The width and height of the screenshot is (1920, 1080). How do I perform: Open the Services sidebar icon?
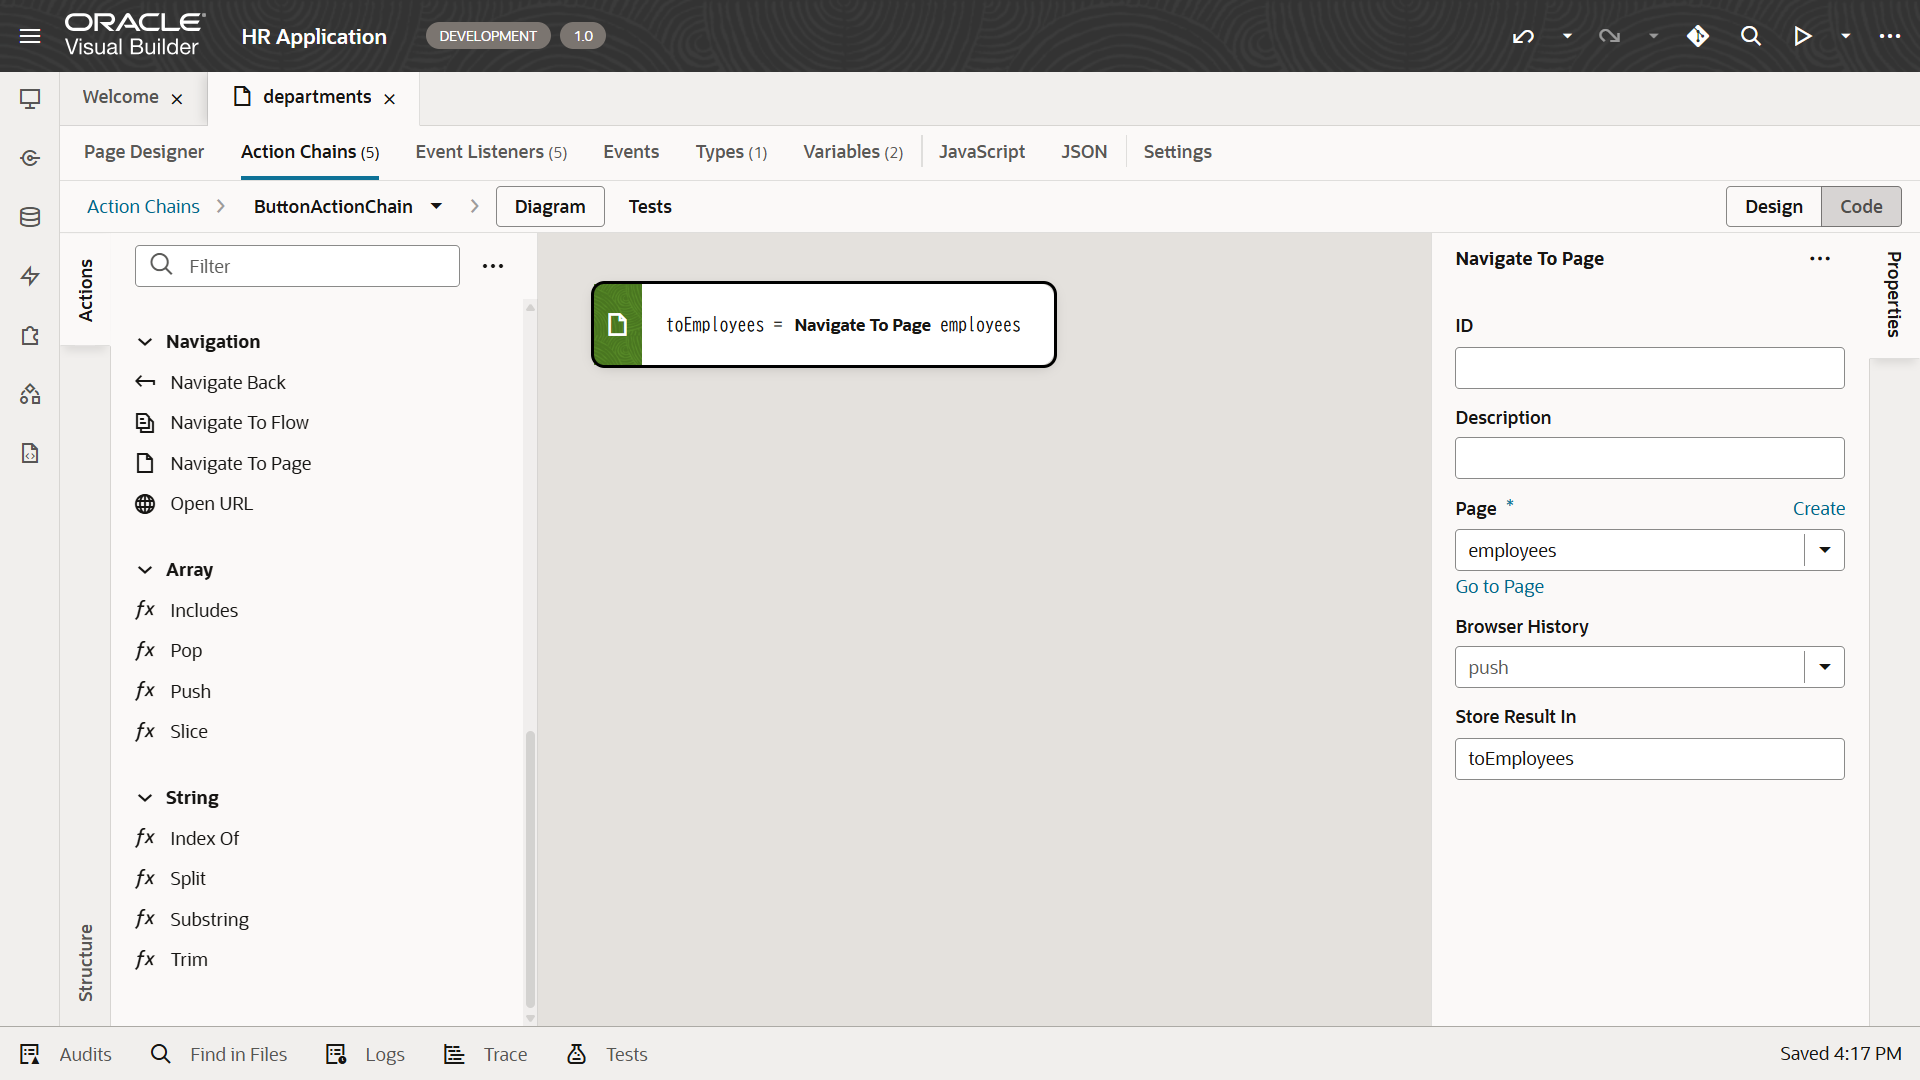coord(30,158)
